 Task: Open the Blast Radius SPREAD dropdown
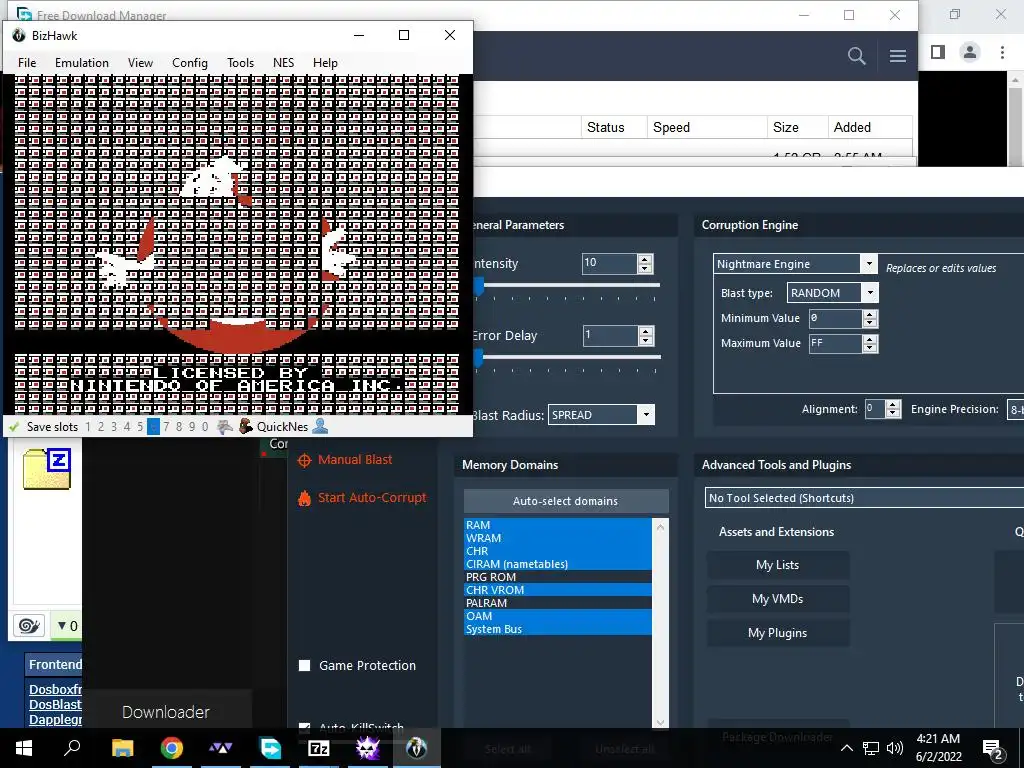tap(646, 415)
